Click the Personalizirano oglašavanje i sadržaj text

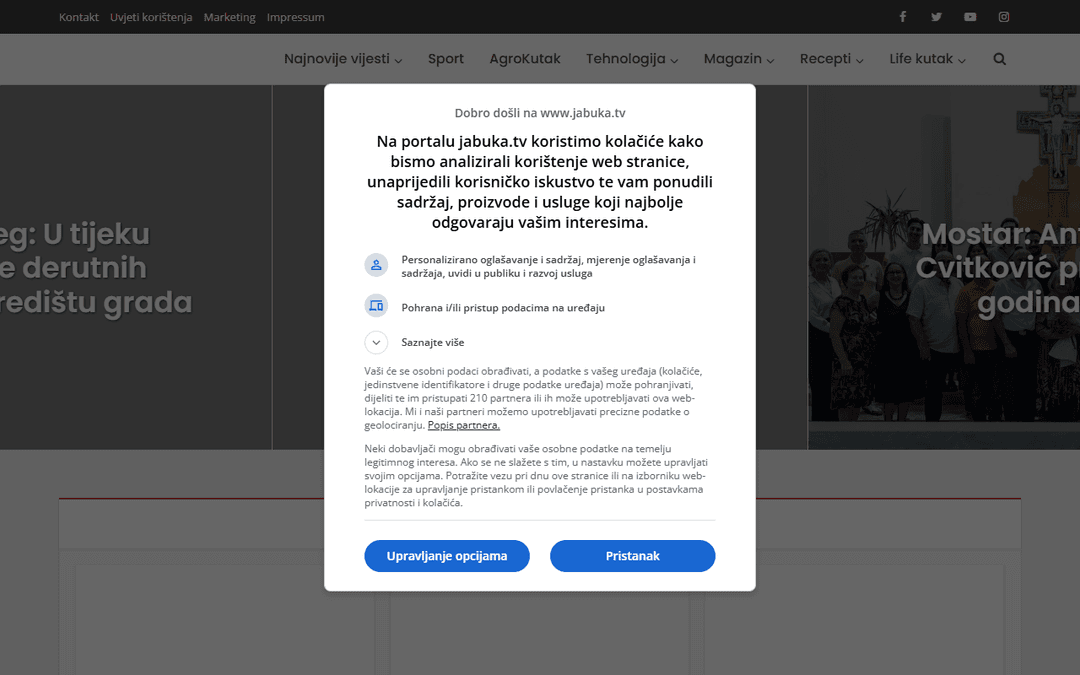pyautogui.click(x=548, y=267)
